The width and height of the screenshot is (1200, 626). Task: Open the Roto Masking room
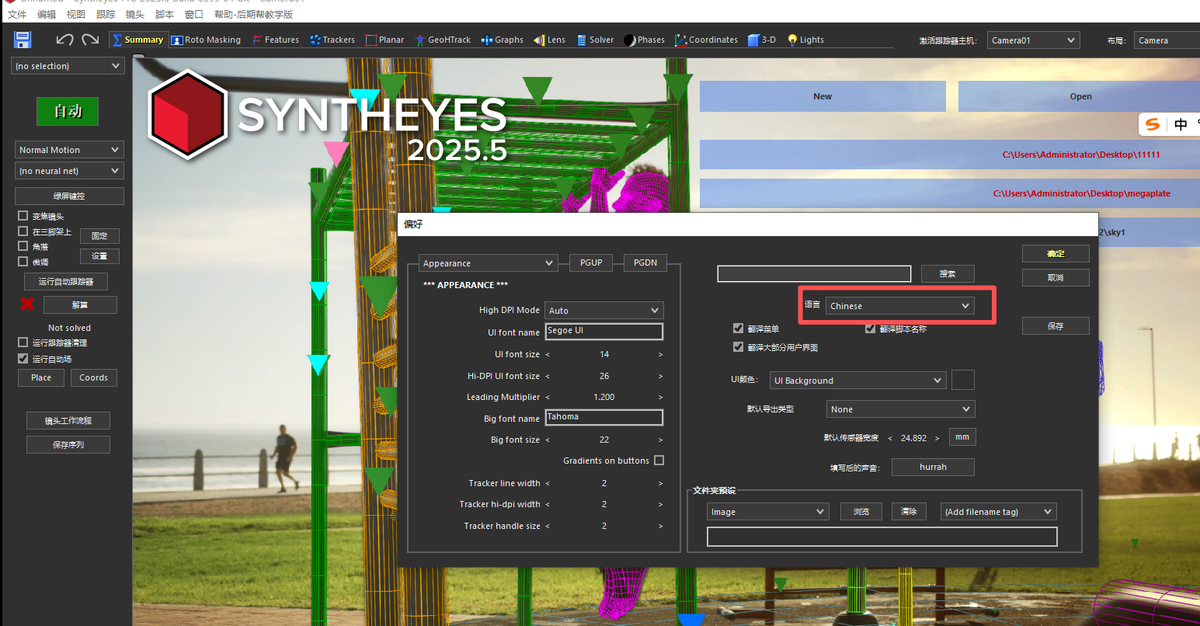tap(205, 40)
